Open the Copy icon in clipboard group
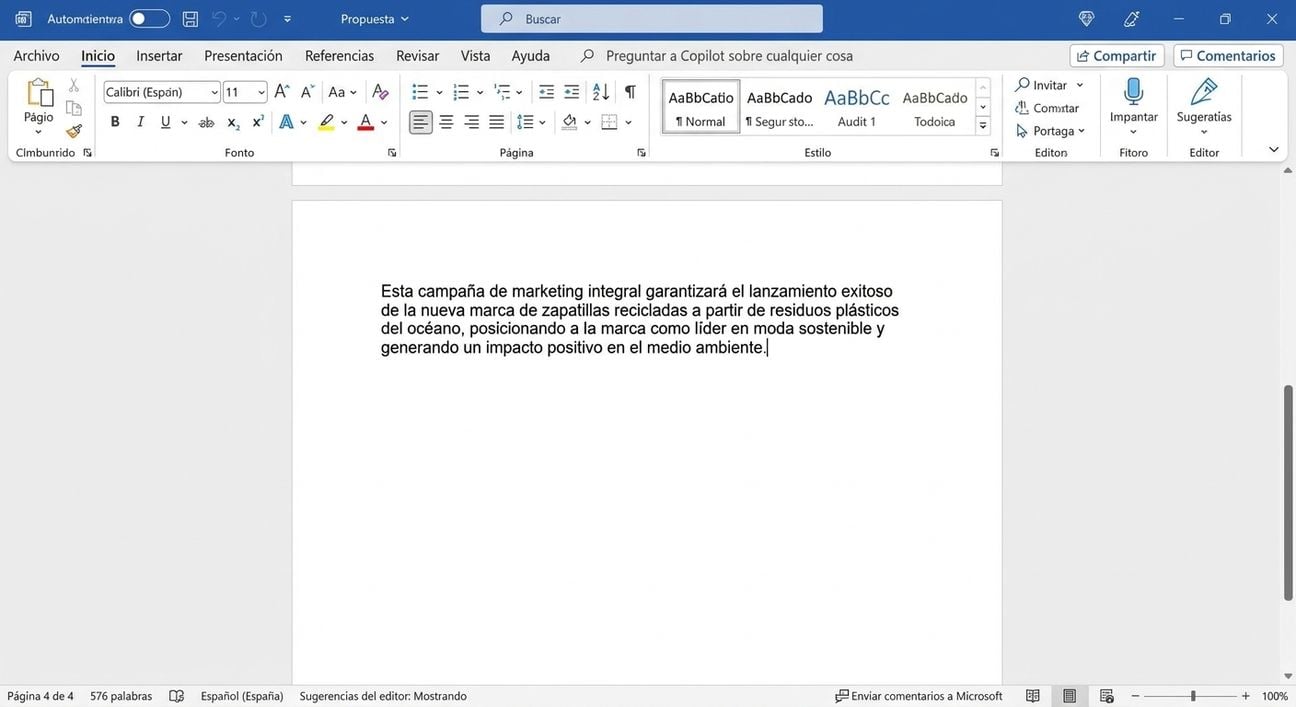This screenshot has width=1296, height=707. (74, 108)
